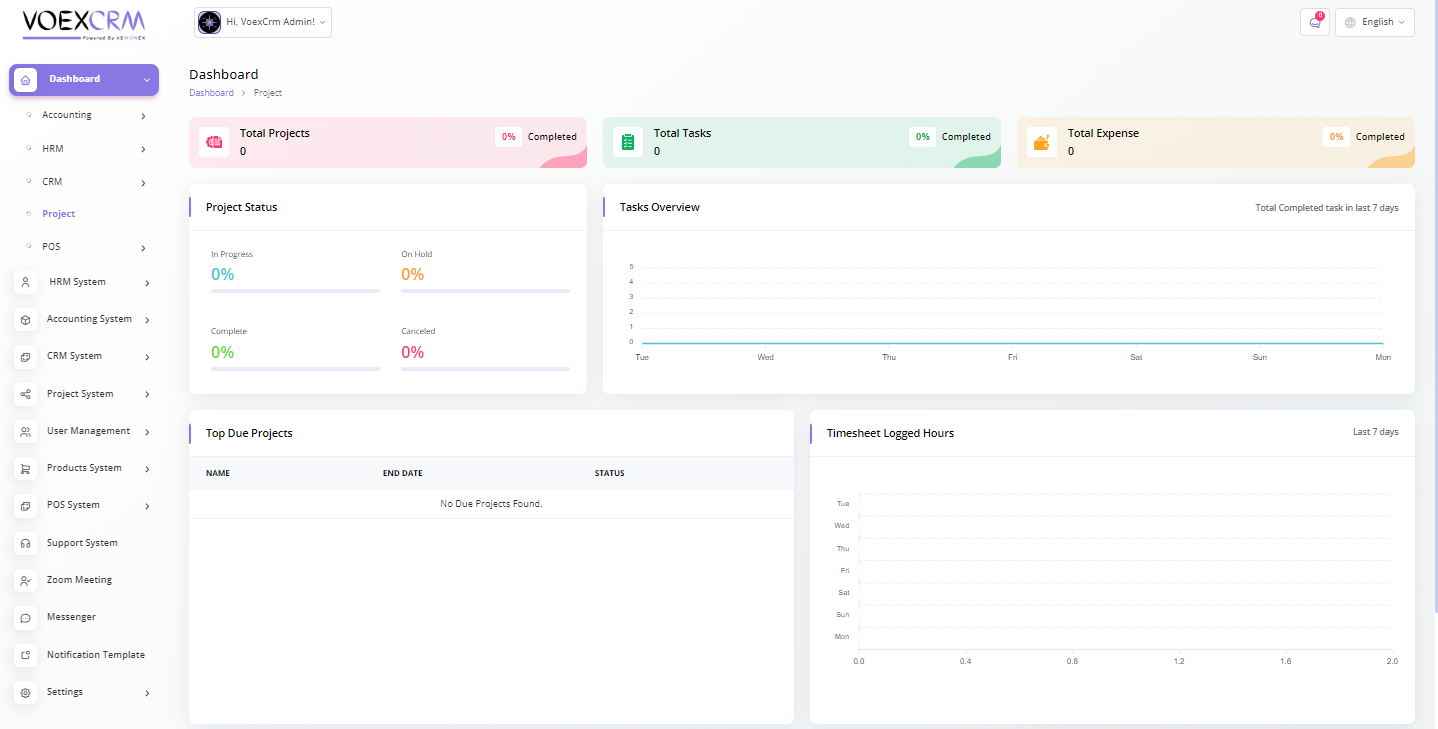Click the Settings gear icon

tap(26, 692)
